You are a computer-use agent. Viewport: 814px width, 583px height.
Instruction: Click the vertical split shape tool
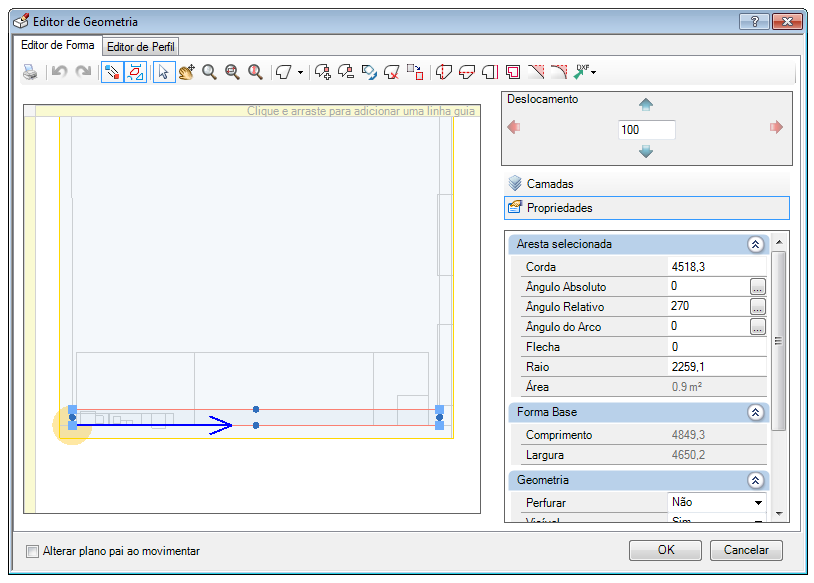443,72
